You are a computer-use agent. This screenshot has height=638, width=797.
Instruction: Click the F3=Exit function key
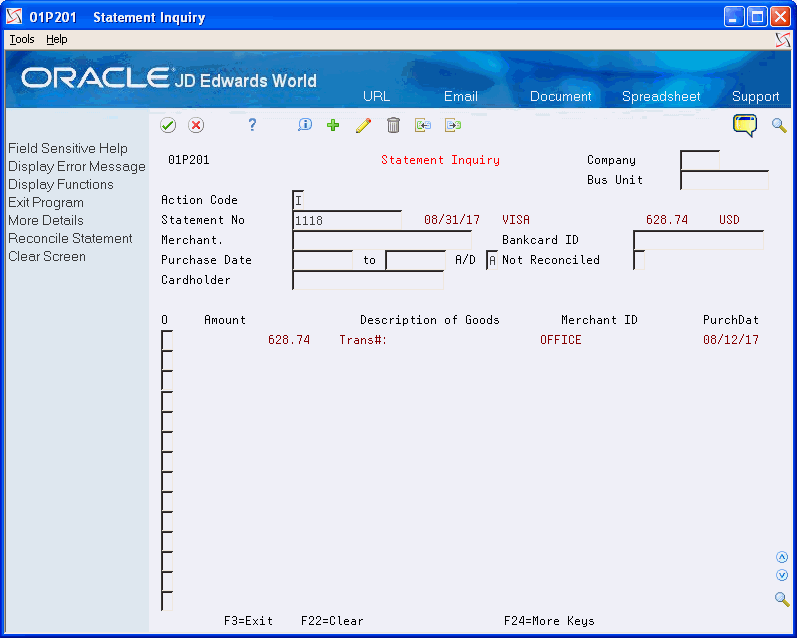click(x=249, y=621)
